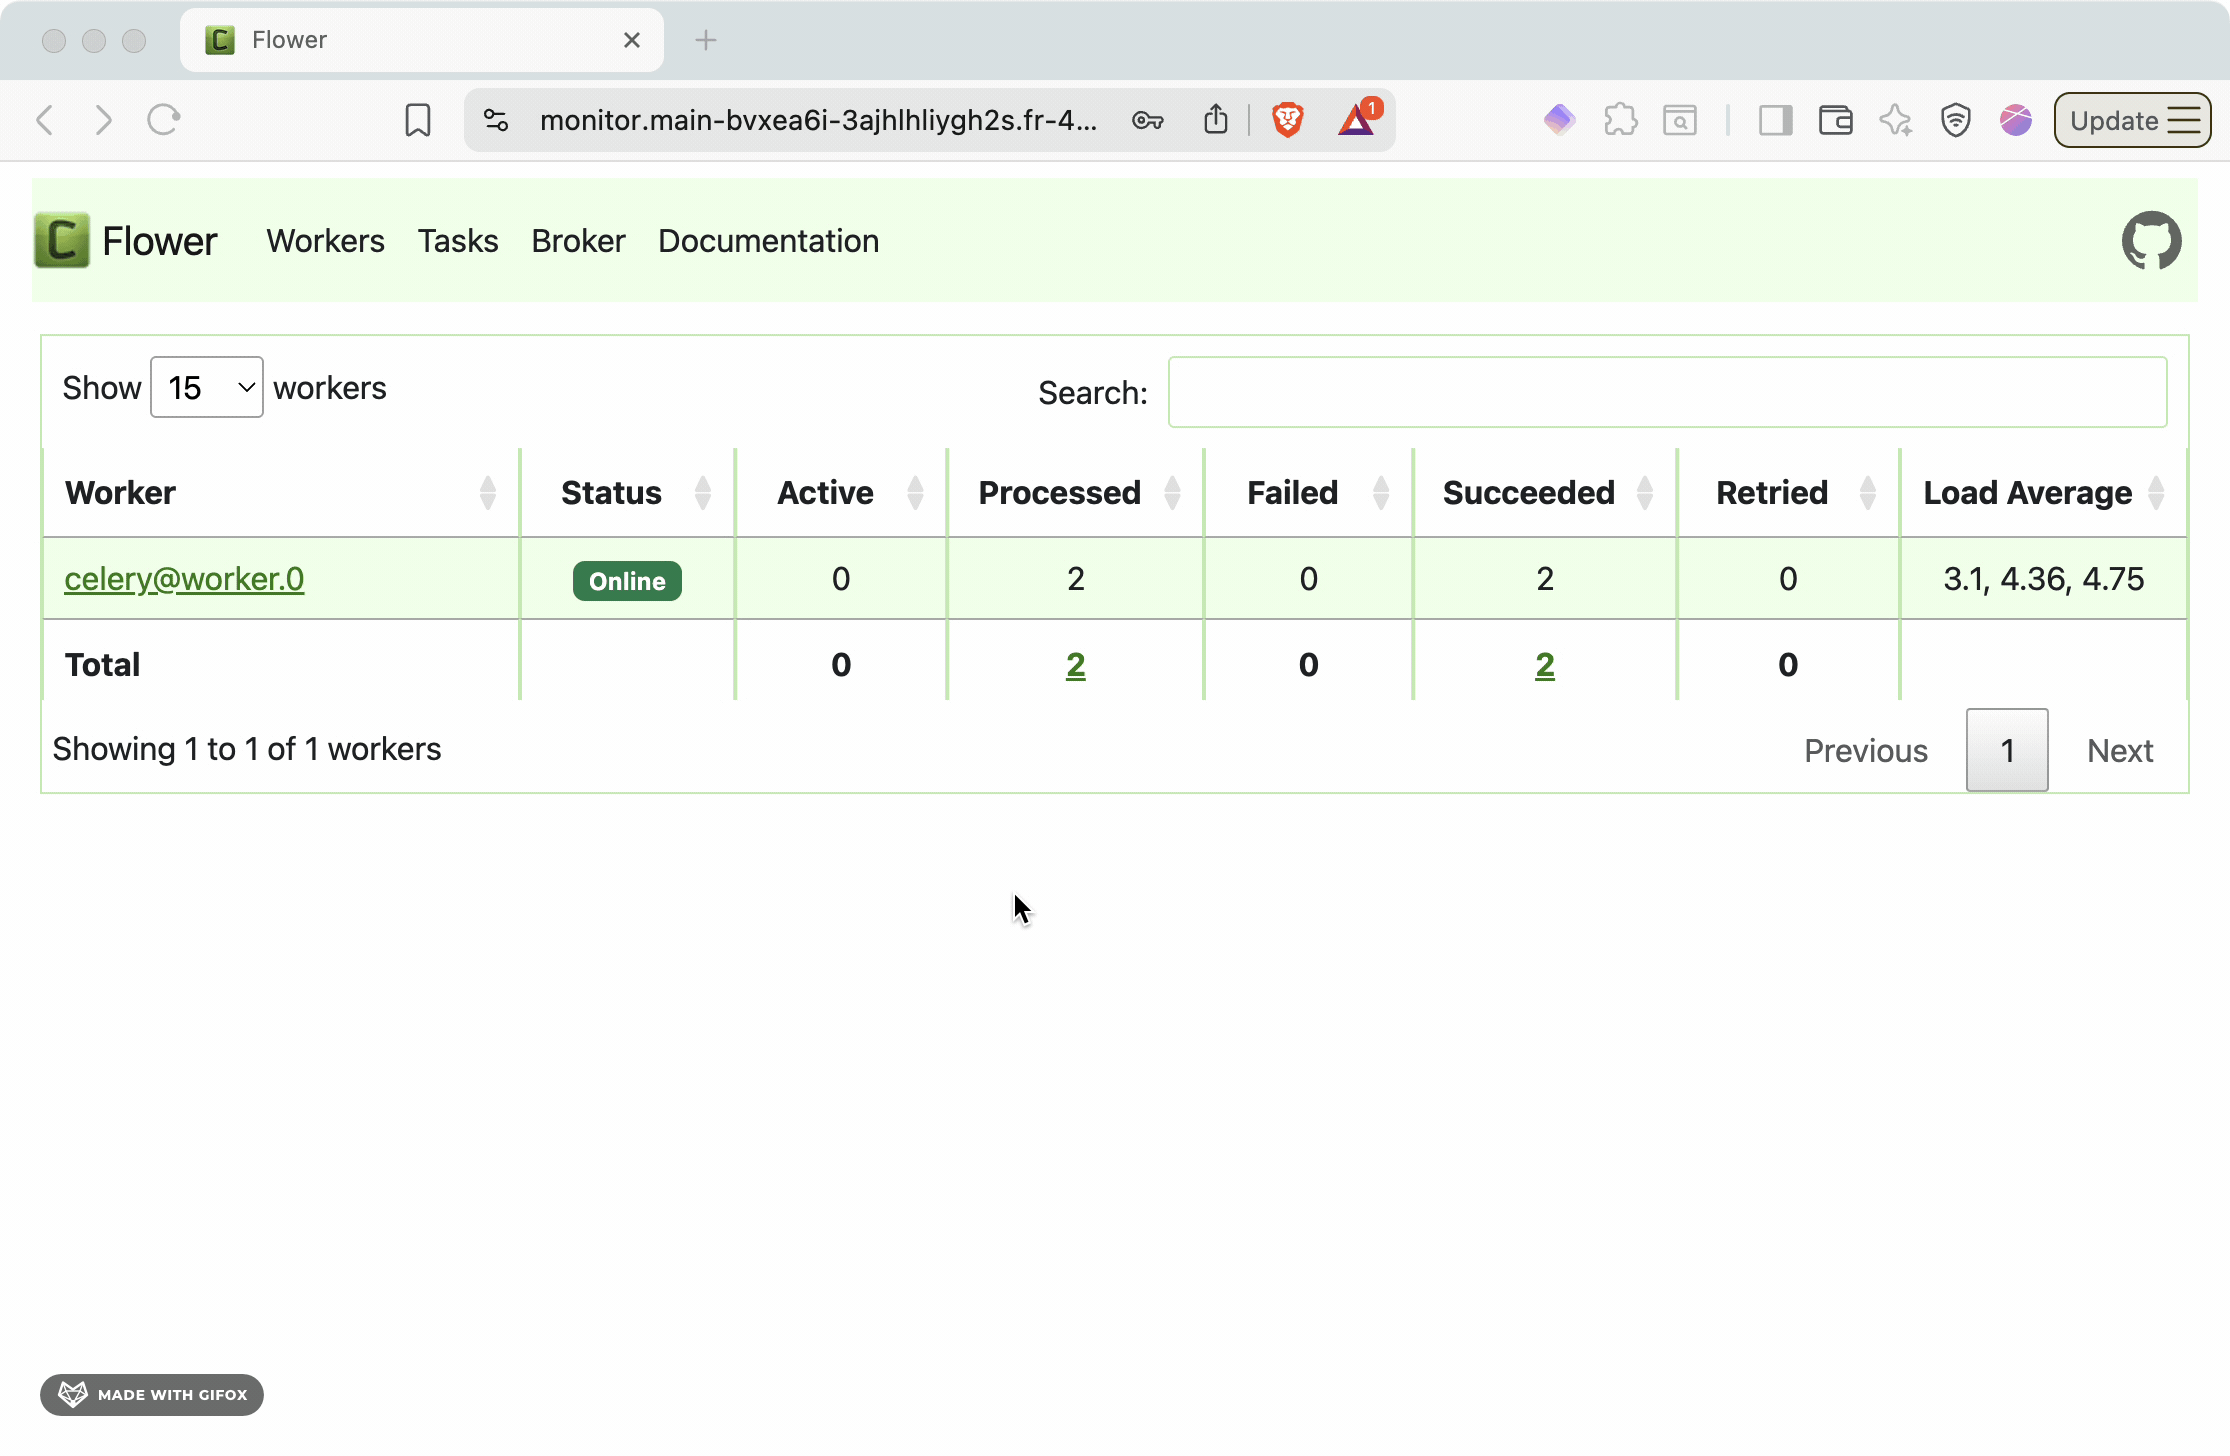The image size is (2230, 1456).
Task: Bookmark this page with bookmark icon
Action: (x=418, y=120)
